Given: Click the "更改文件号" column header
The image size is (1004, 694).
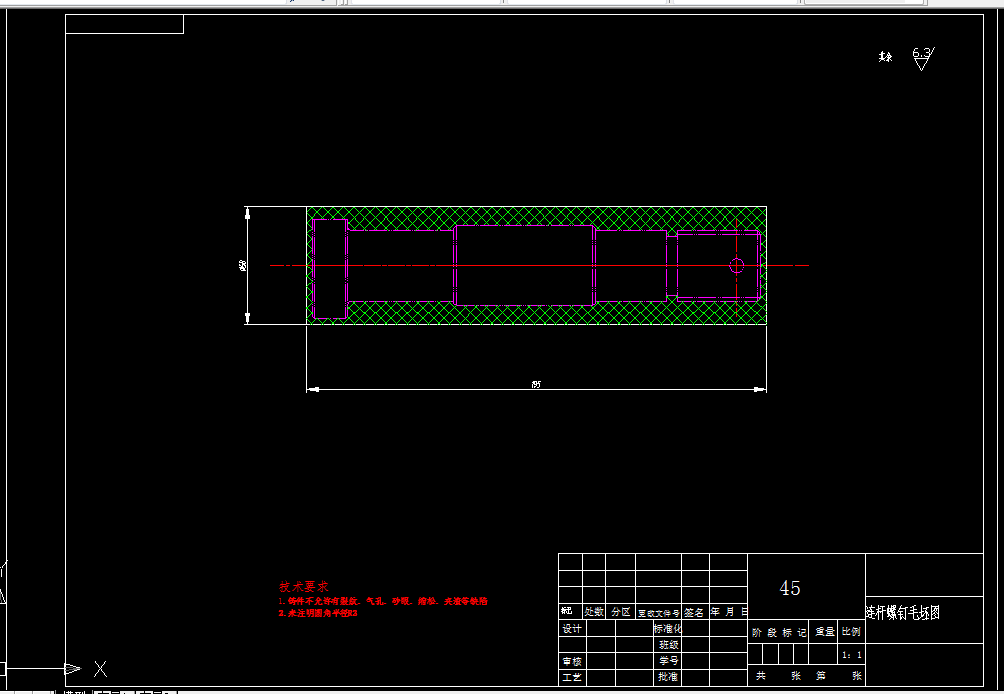Looking at the screenshot, I should (658, 613).
